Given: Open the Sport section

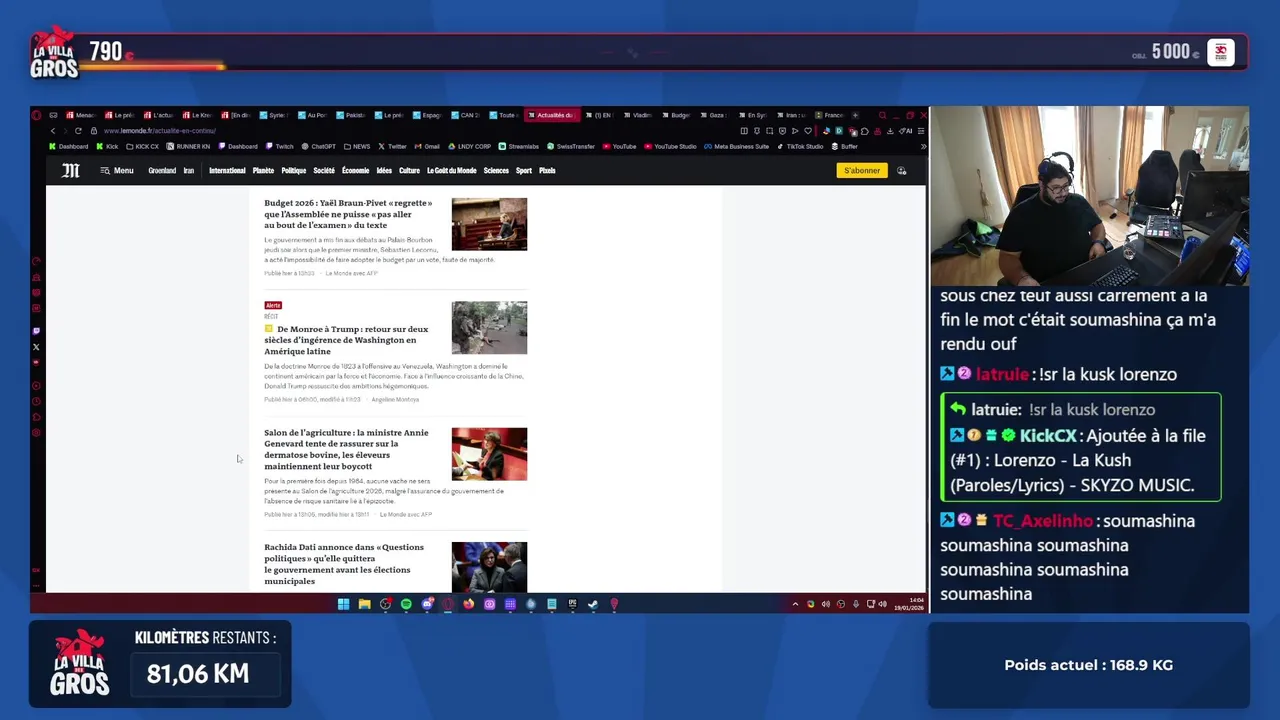Looking at the screenshot, I should click(524, 171).
